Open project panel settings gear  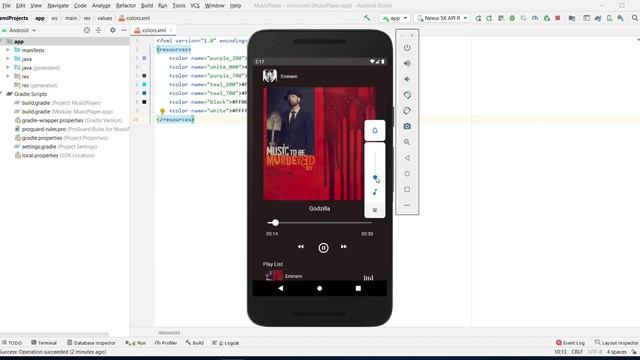[x=113, y=30]
